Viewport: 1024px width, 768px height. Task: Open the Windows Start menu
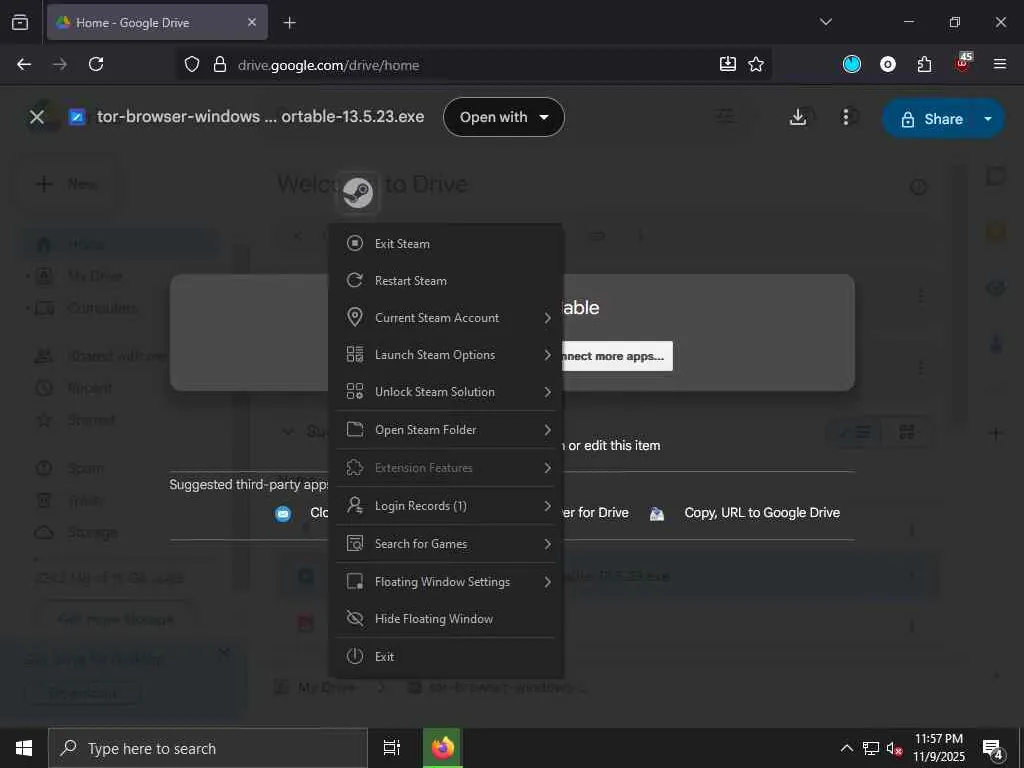(24, 748)
